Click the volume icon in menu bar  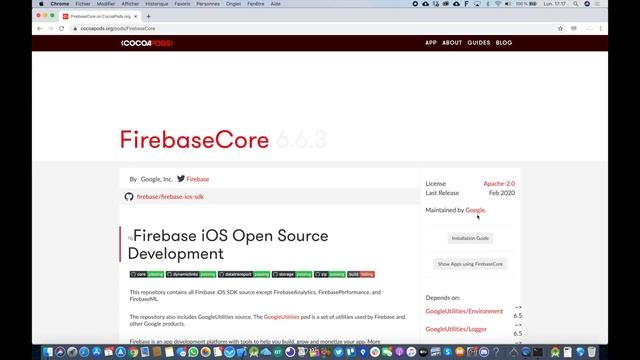(508, 4)
